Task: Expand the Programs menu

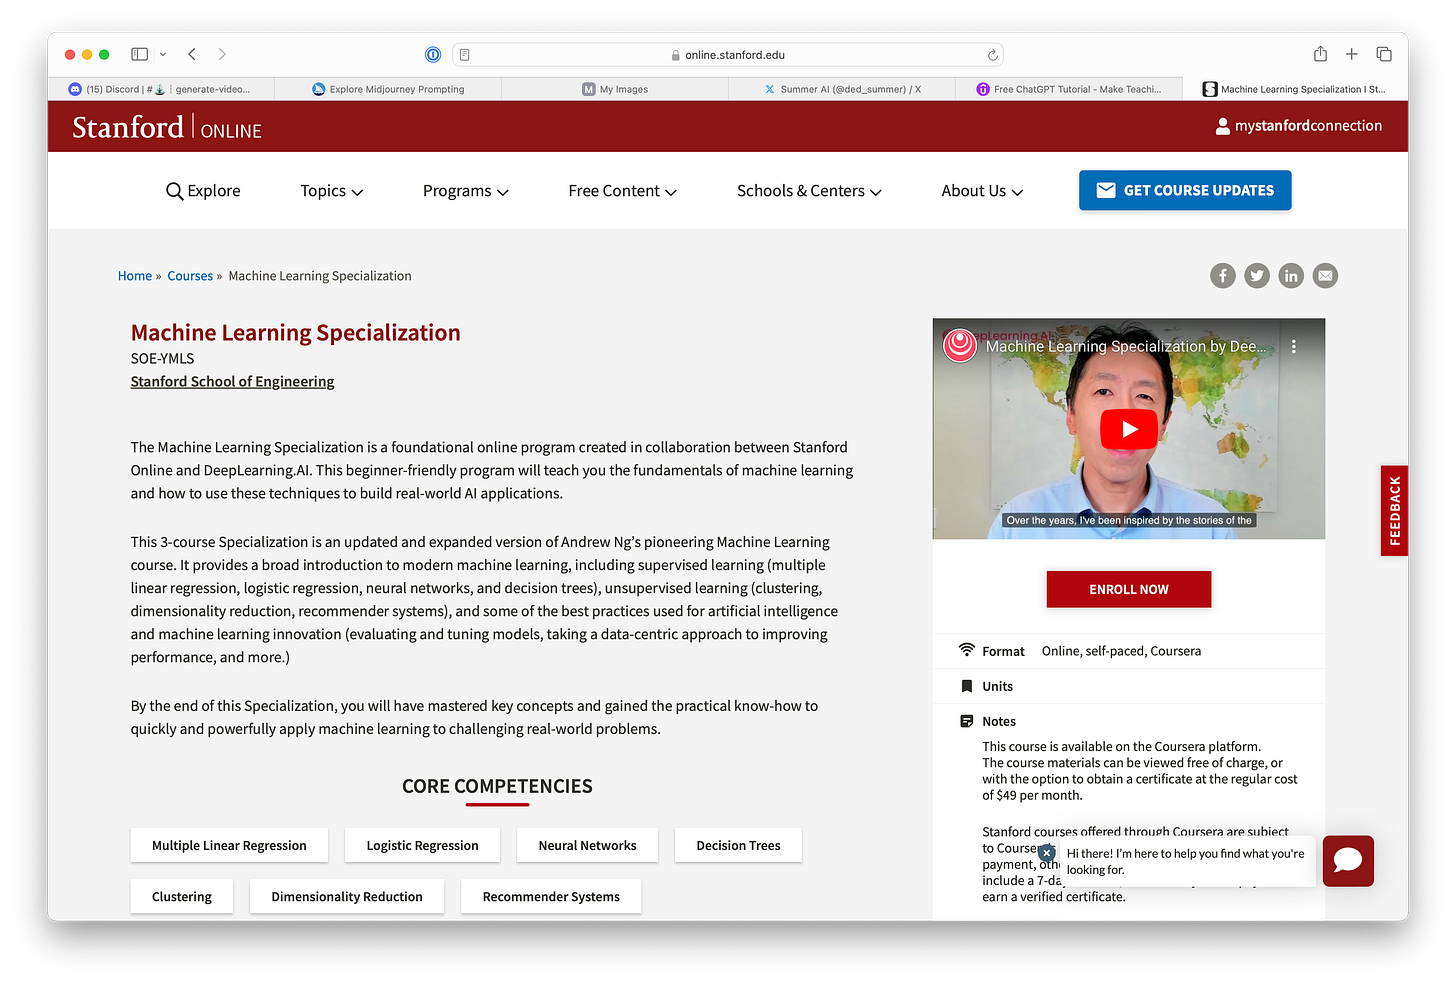Action: pyautogui.click(x=465, y=191)
